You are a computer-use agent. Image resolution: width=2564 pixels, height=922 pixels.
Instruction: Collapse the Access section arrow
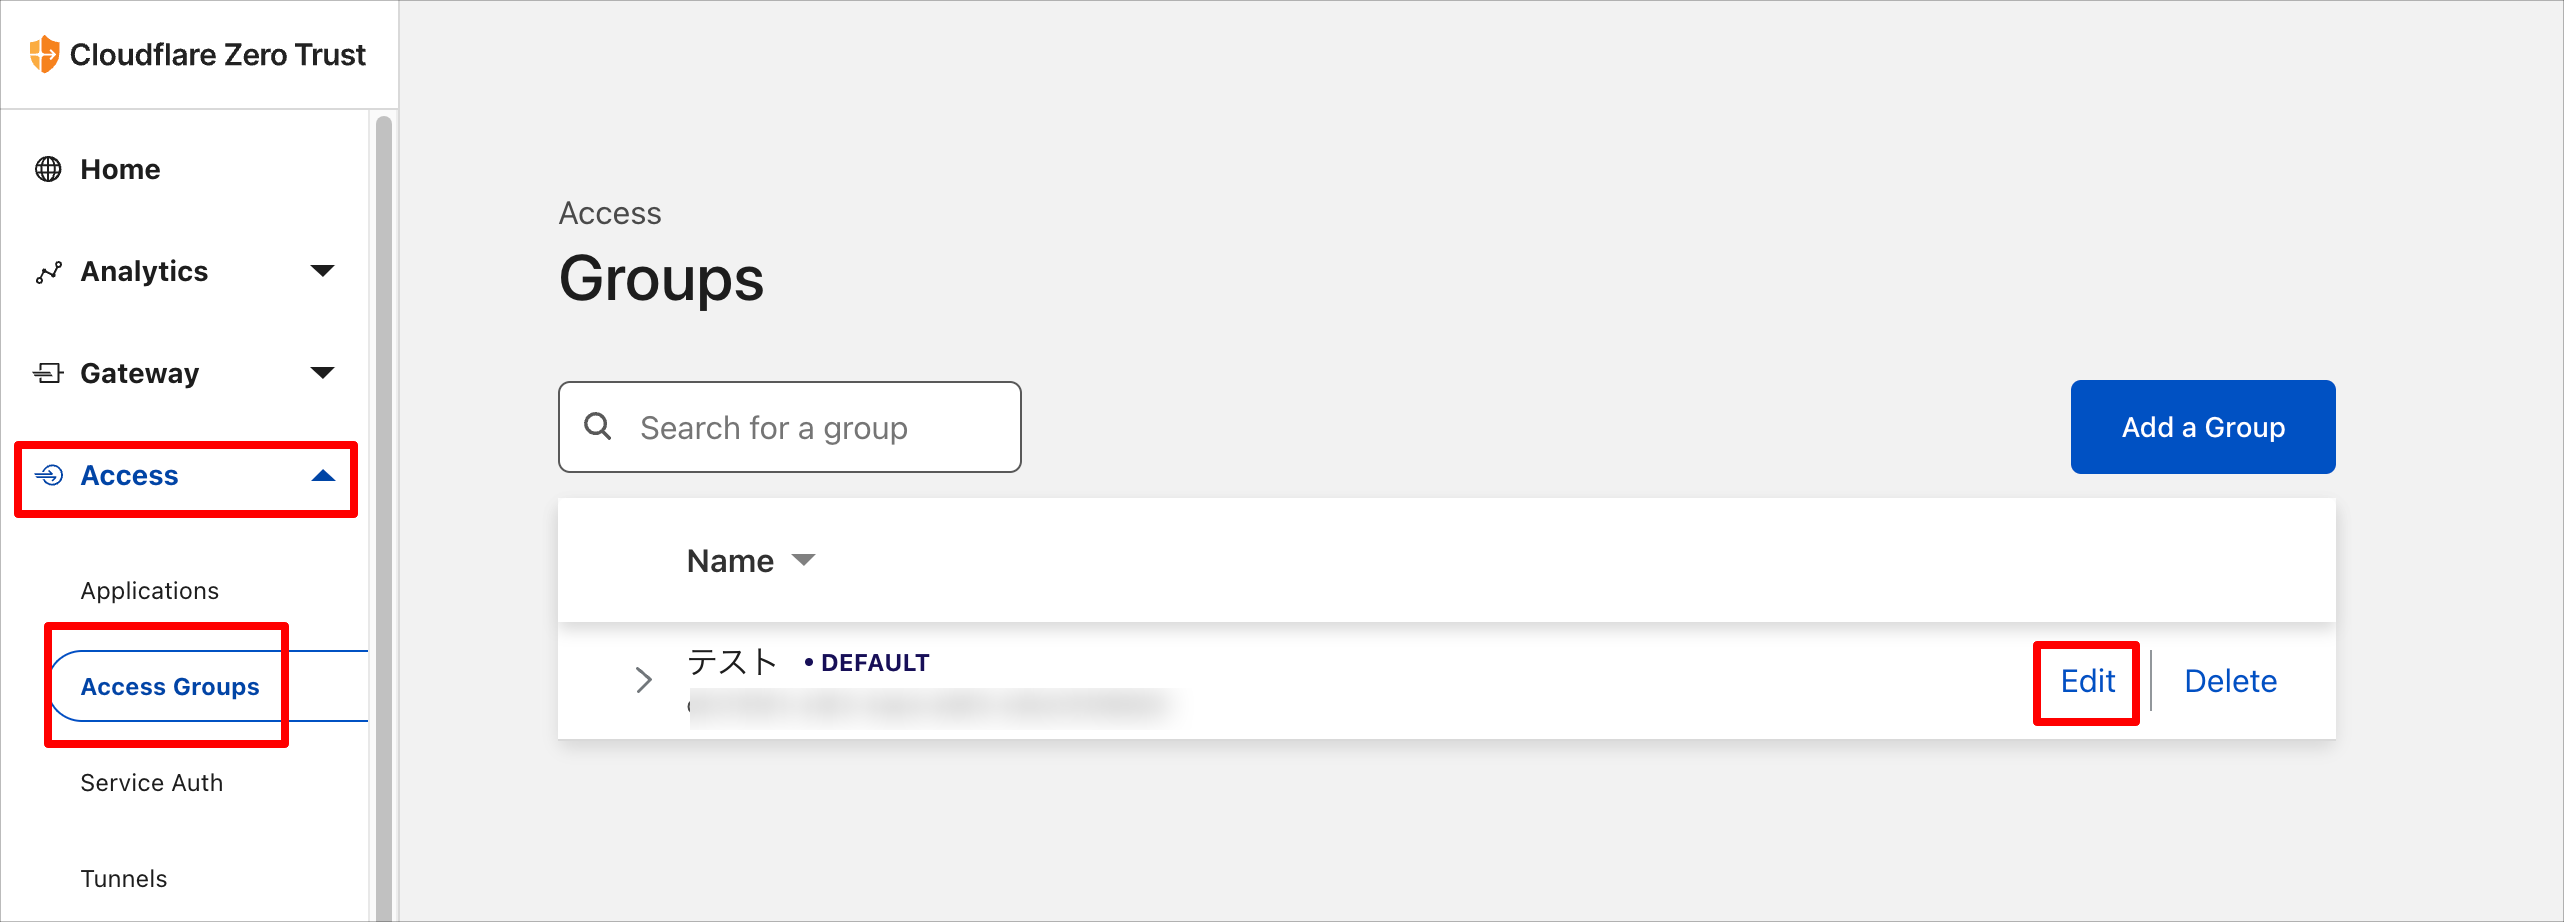tap(322, 475)
